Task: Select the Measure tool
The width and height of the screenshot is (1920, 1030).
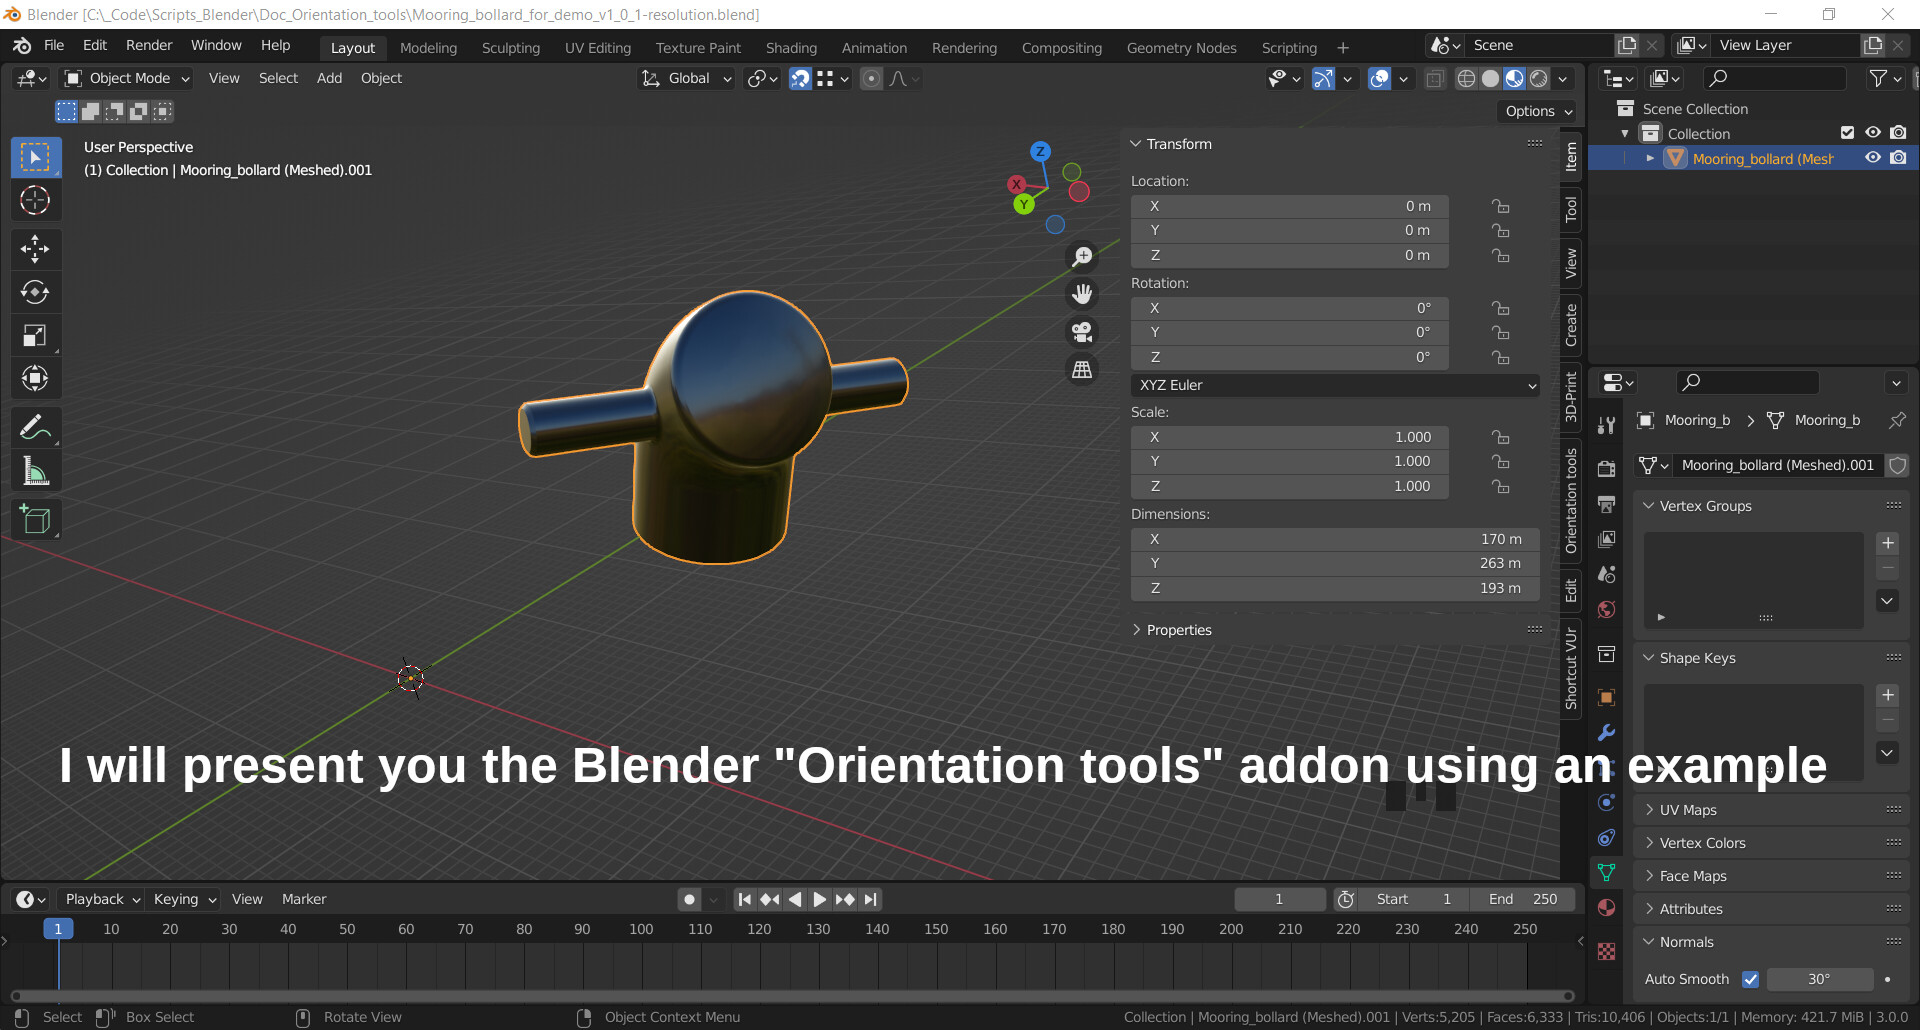Action: pos(35,471)
